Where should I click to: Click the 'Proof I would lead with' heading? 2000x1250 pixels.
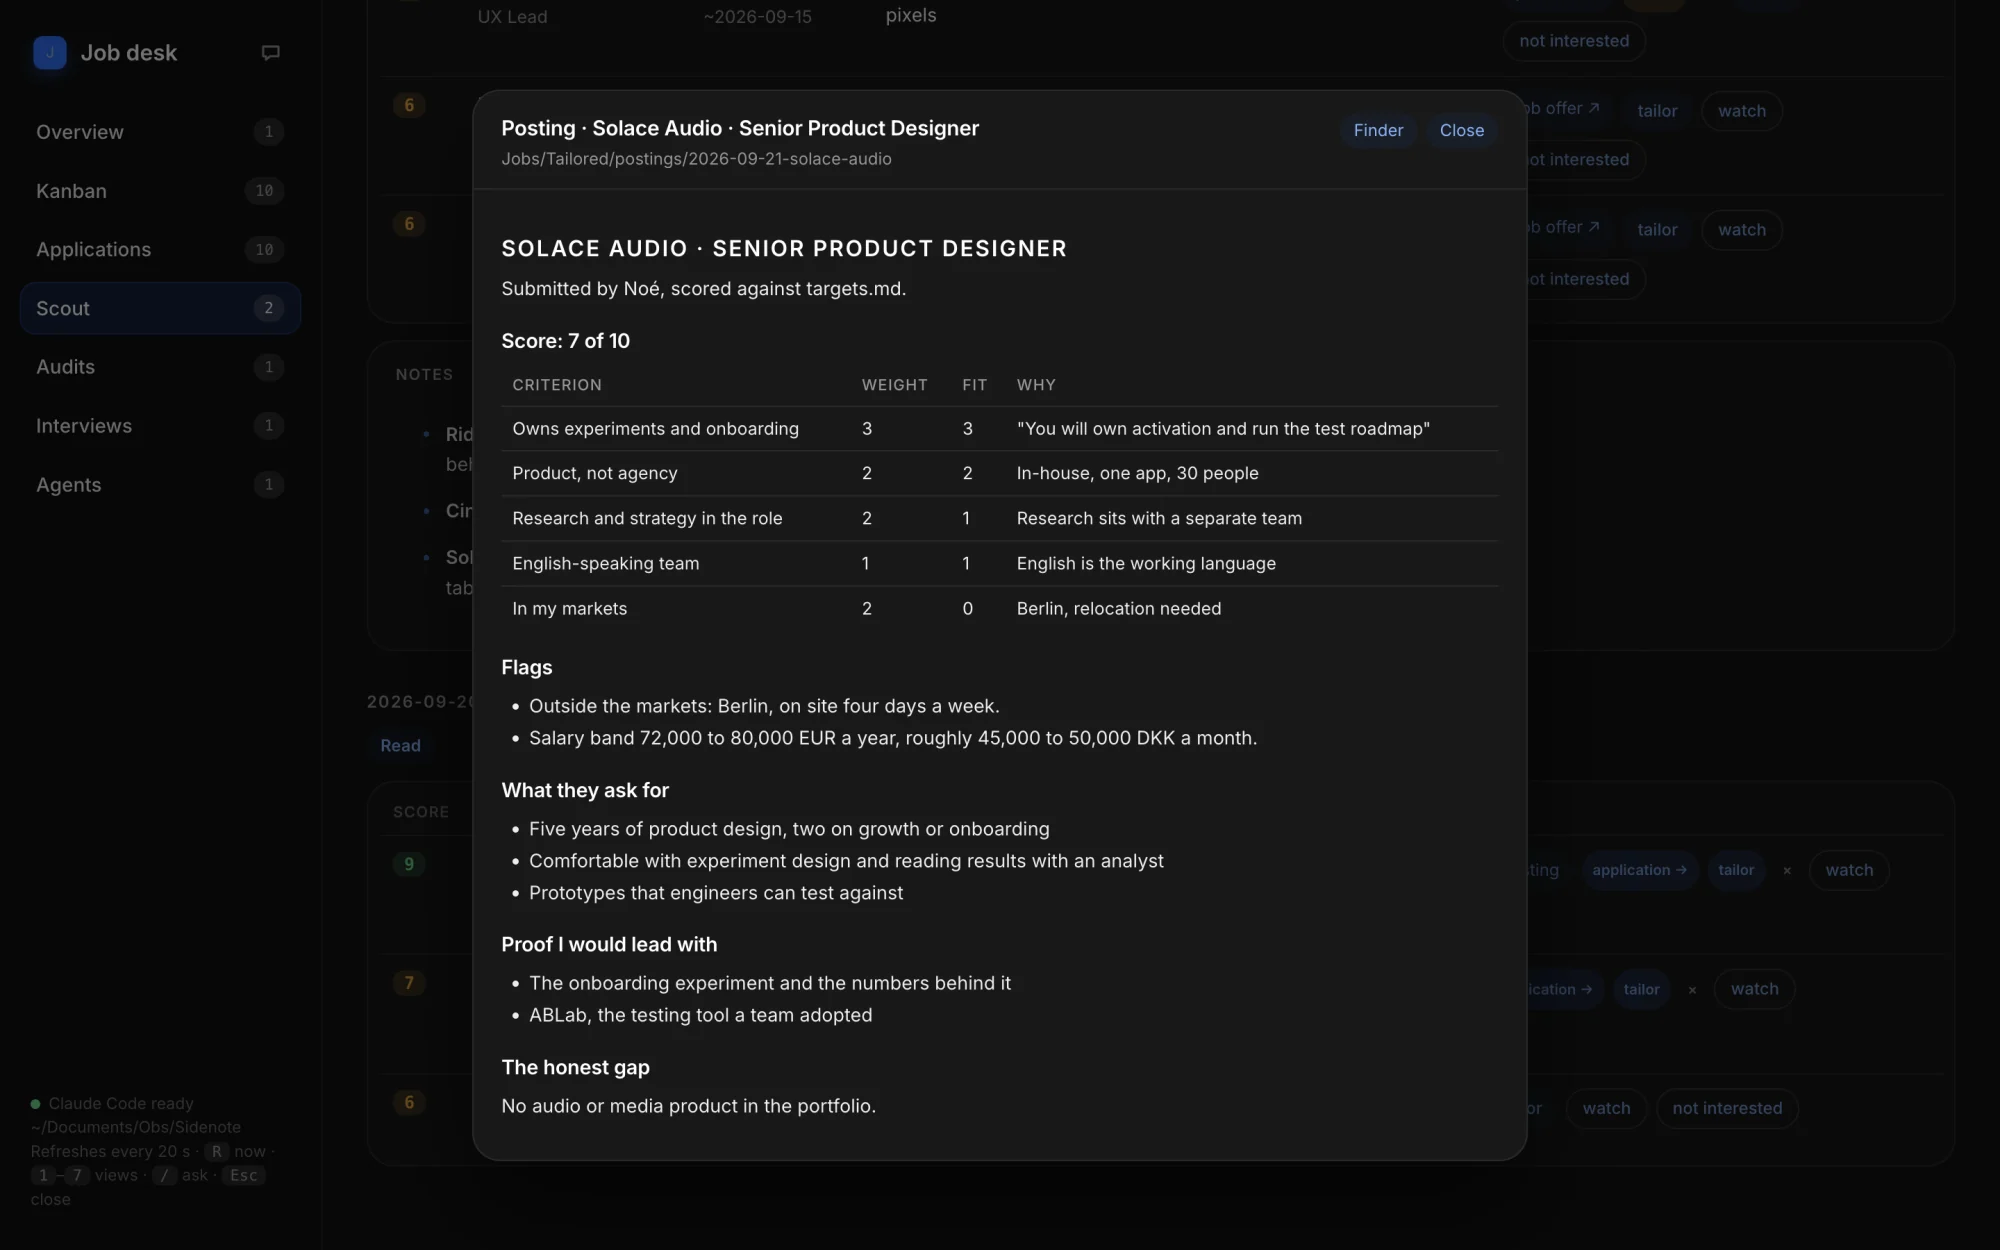[609, 945]
